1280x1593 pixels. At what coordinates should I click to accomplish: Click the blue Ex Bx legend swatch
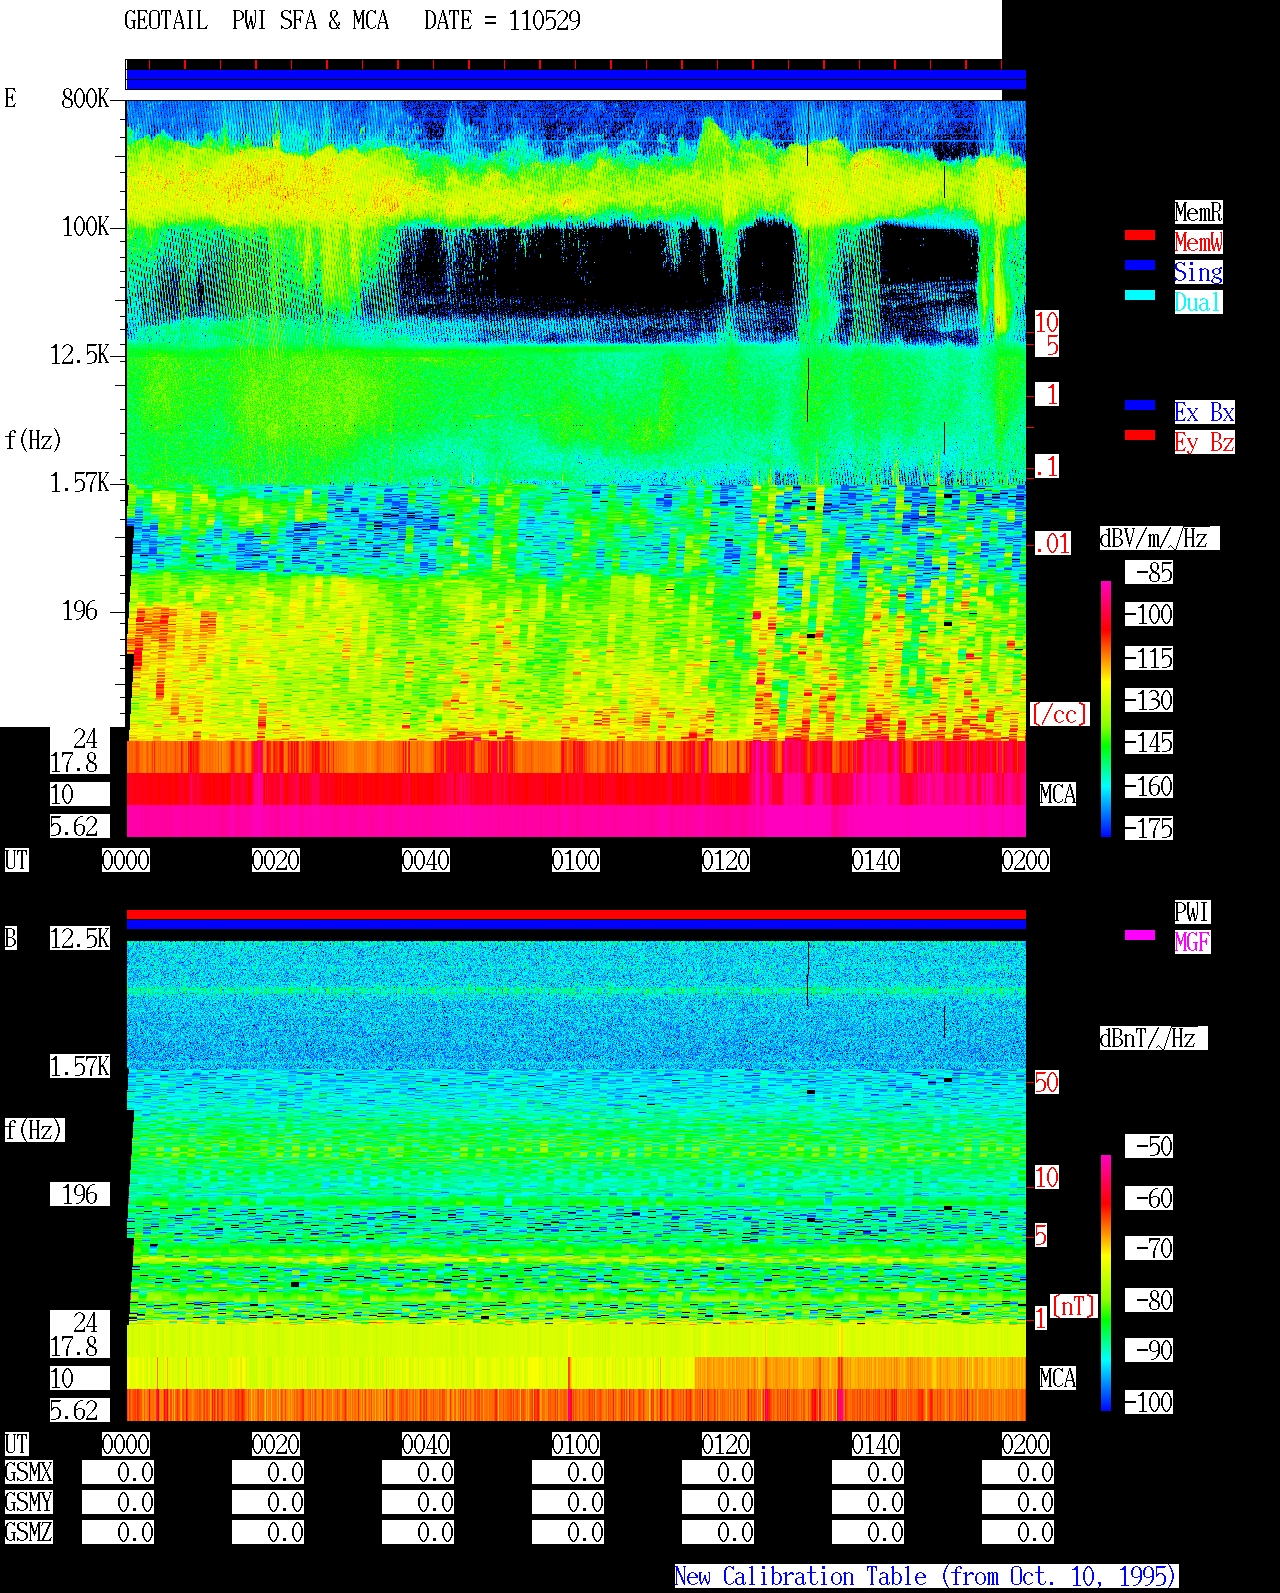[1140, 405]
